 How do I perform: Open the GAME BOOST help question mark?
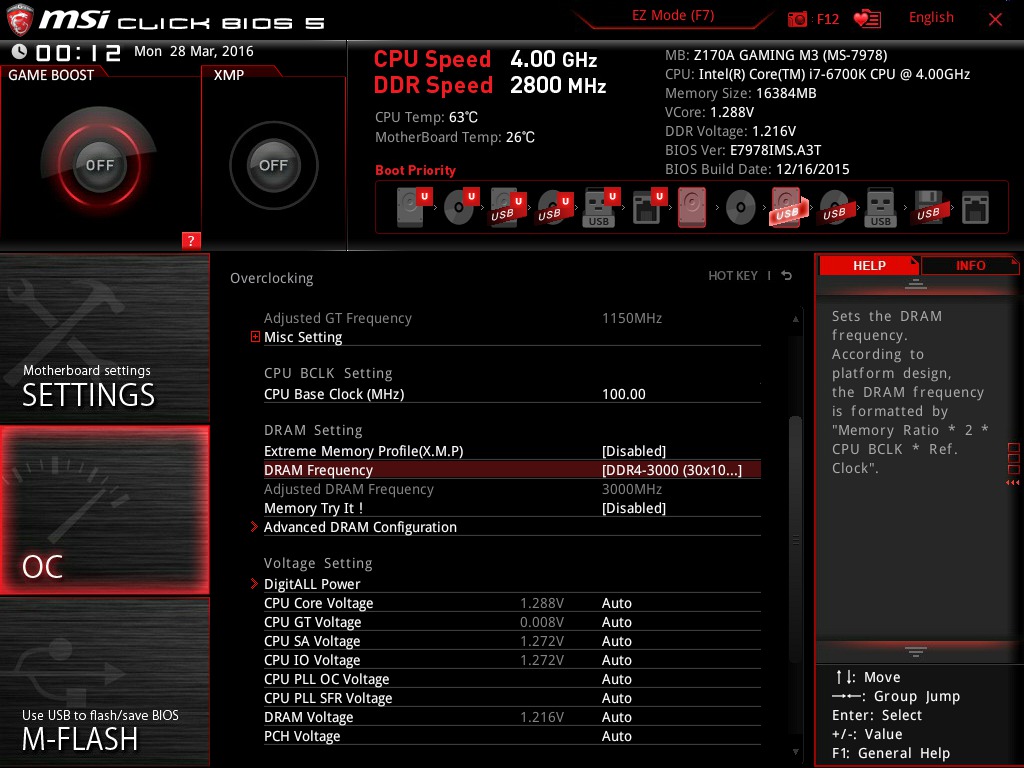[x=191, y=241]
